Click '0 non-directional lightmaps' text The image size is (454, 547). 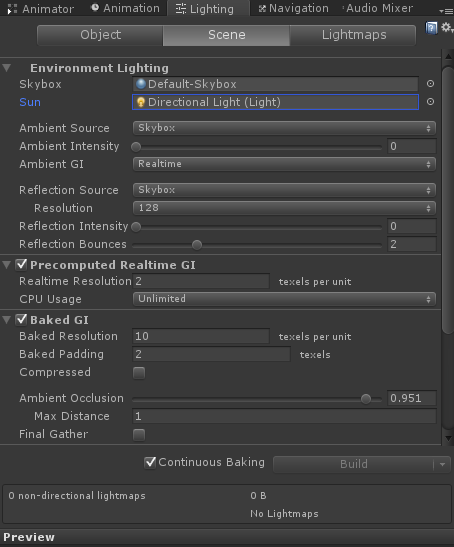click(x=77, y=496)
